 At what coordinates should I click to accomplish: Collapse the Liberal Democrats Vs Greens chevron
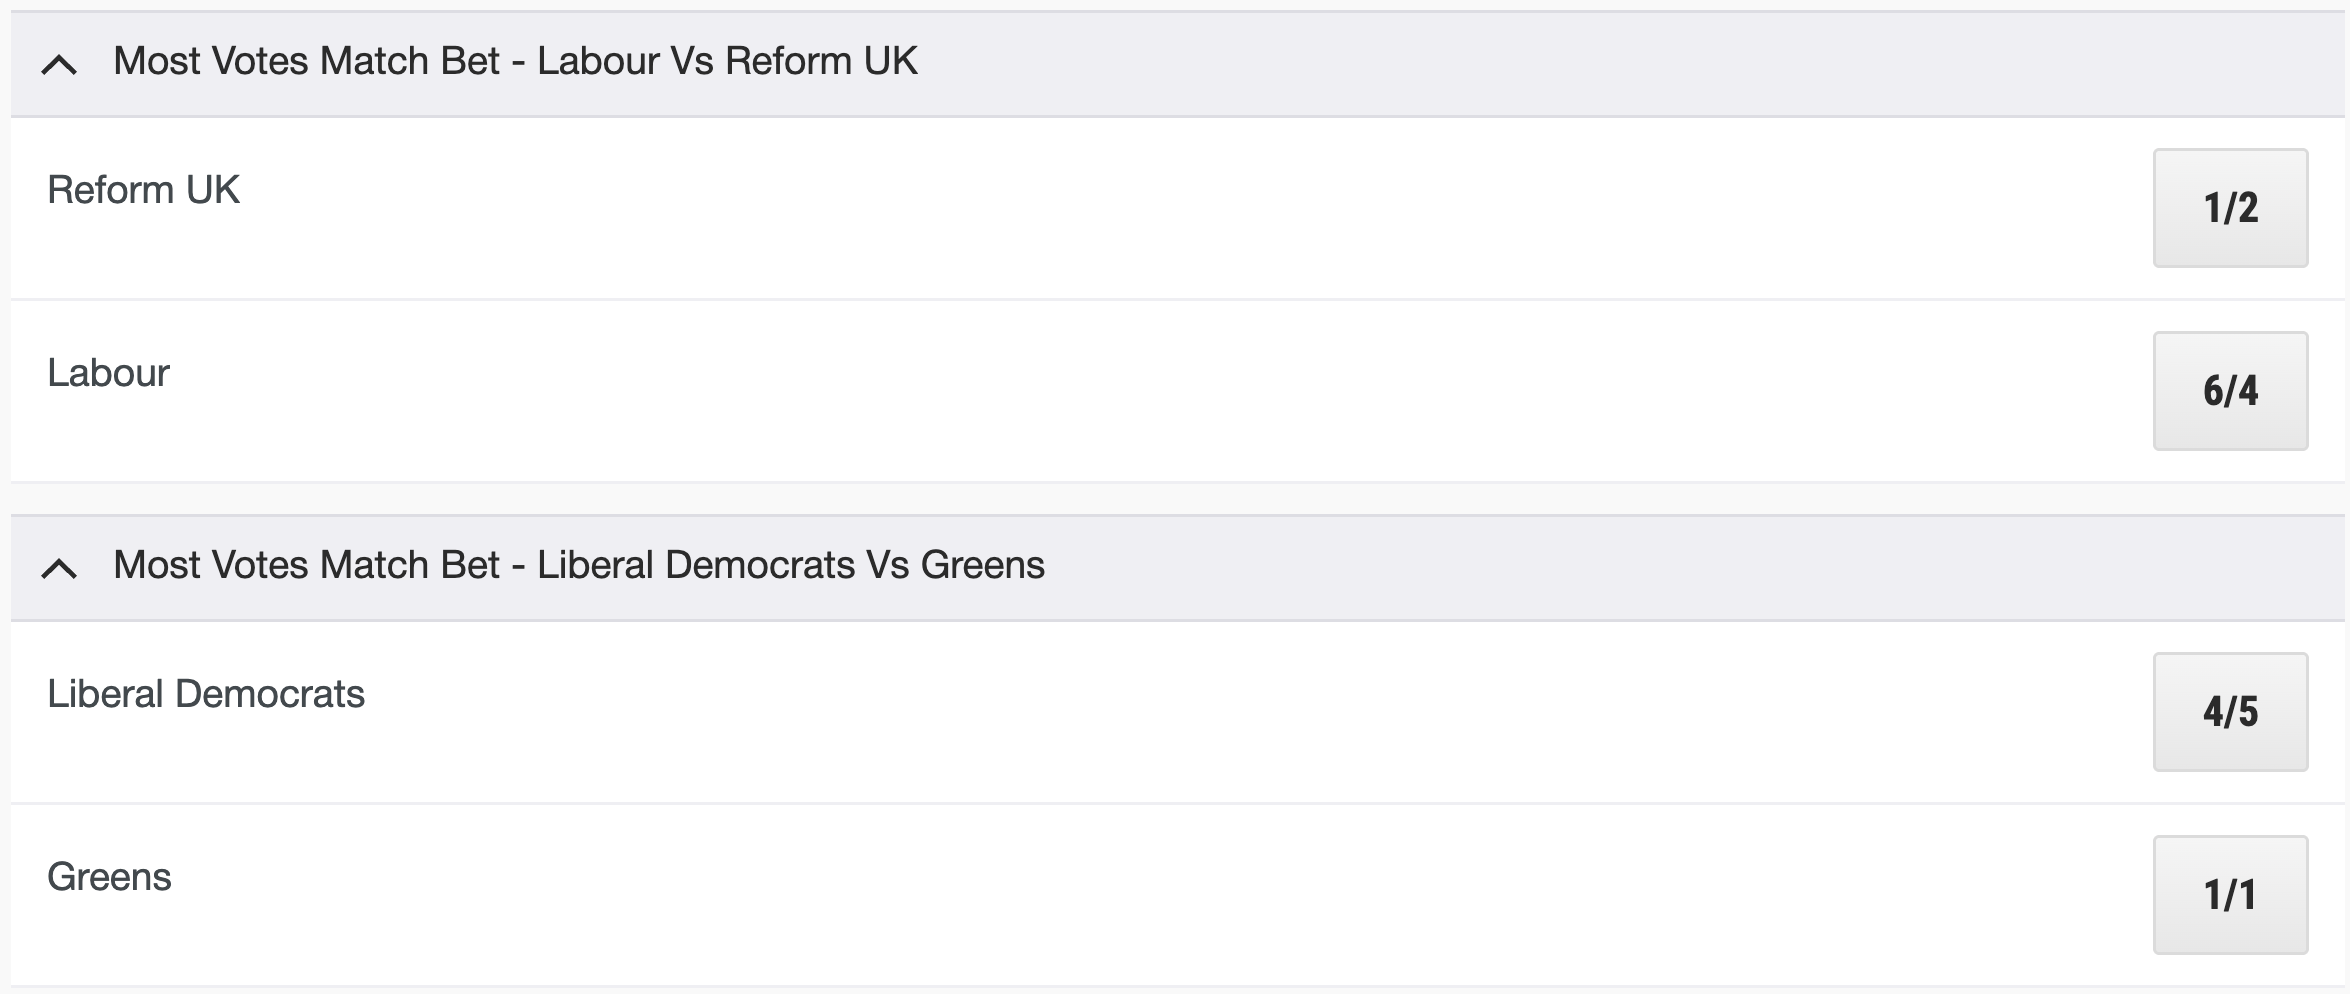click(x=59, y=569)
